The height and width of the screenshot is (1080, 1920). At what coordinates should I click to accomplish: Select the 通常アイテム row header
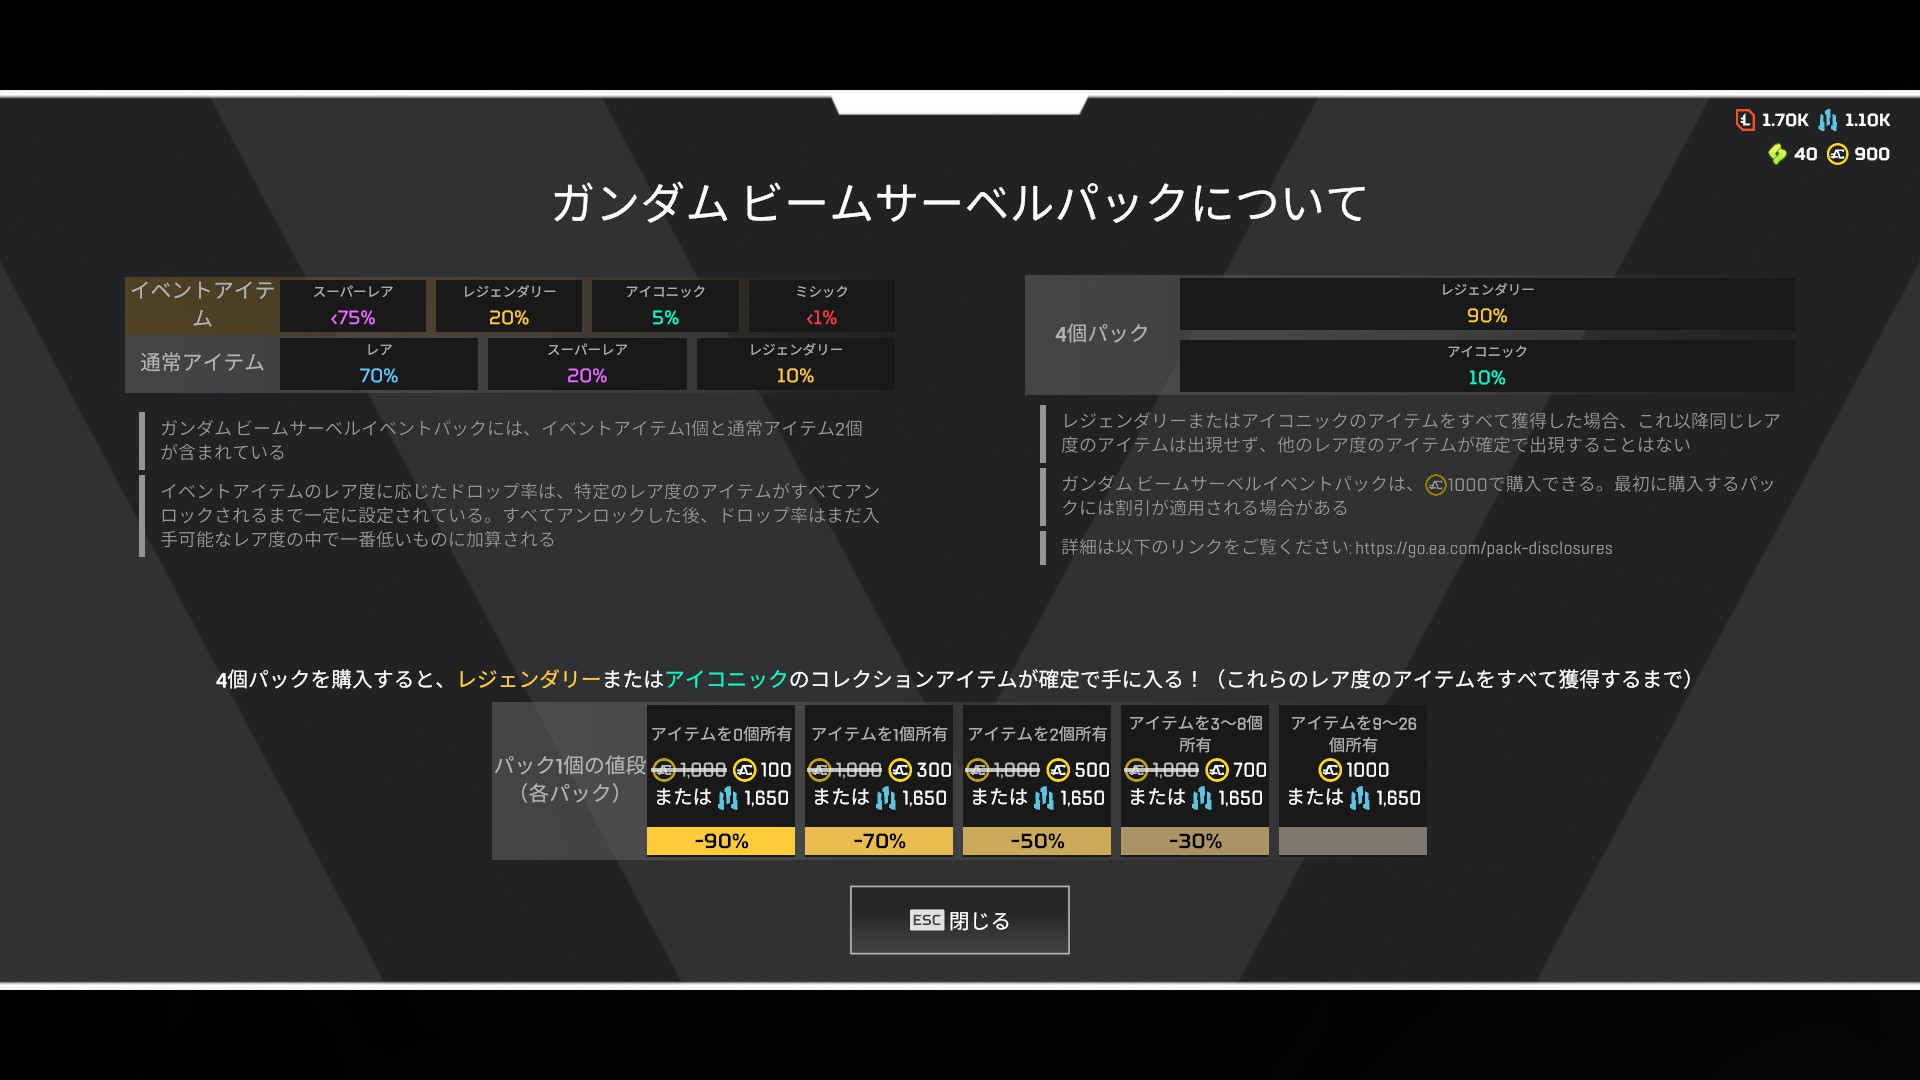[x=202, y=362]
